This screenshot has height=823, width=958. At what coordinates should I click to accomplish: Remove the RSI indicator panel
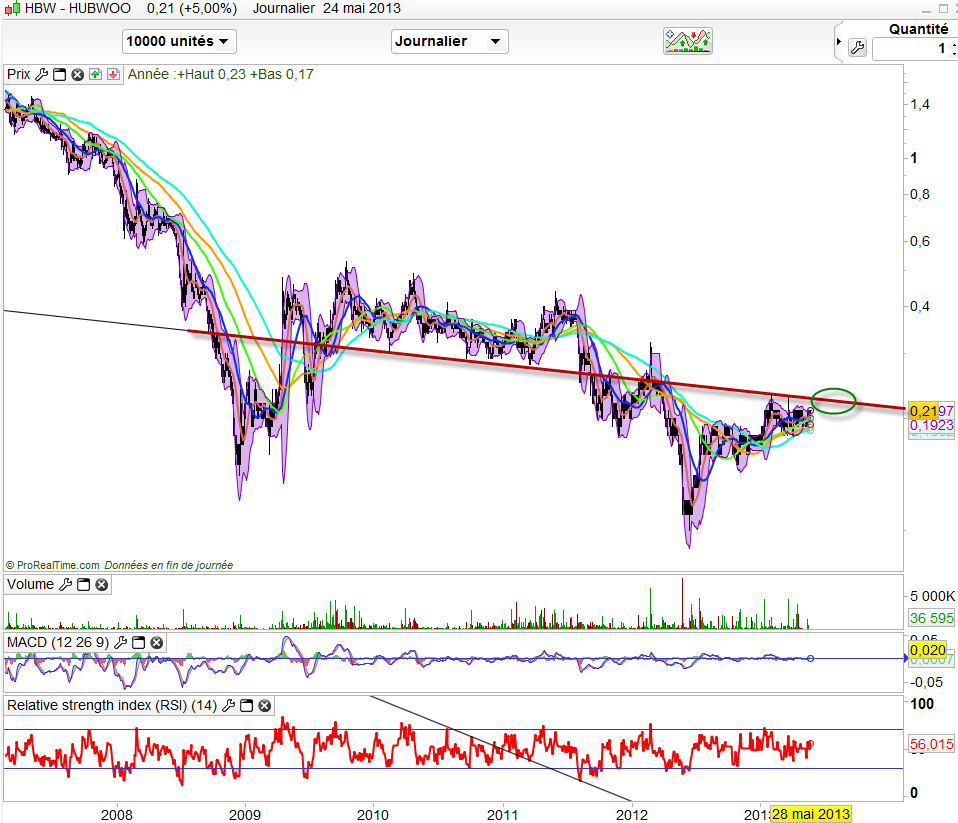pyautogui.click(x=265, y=706)
